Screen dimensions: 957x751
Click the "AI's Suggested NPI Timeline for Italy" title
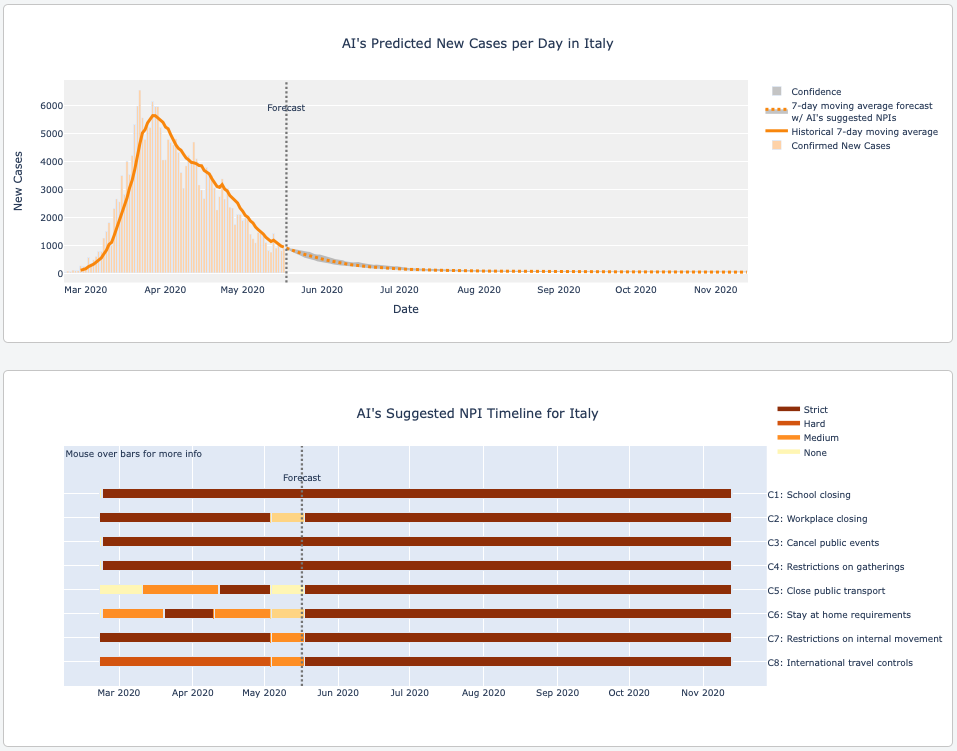(477, 414)
